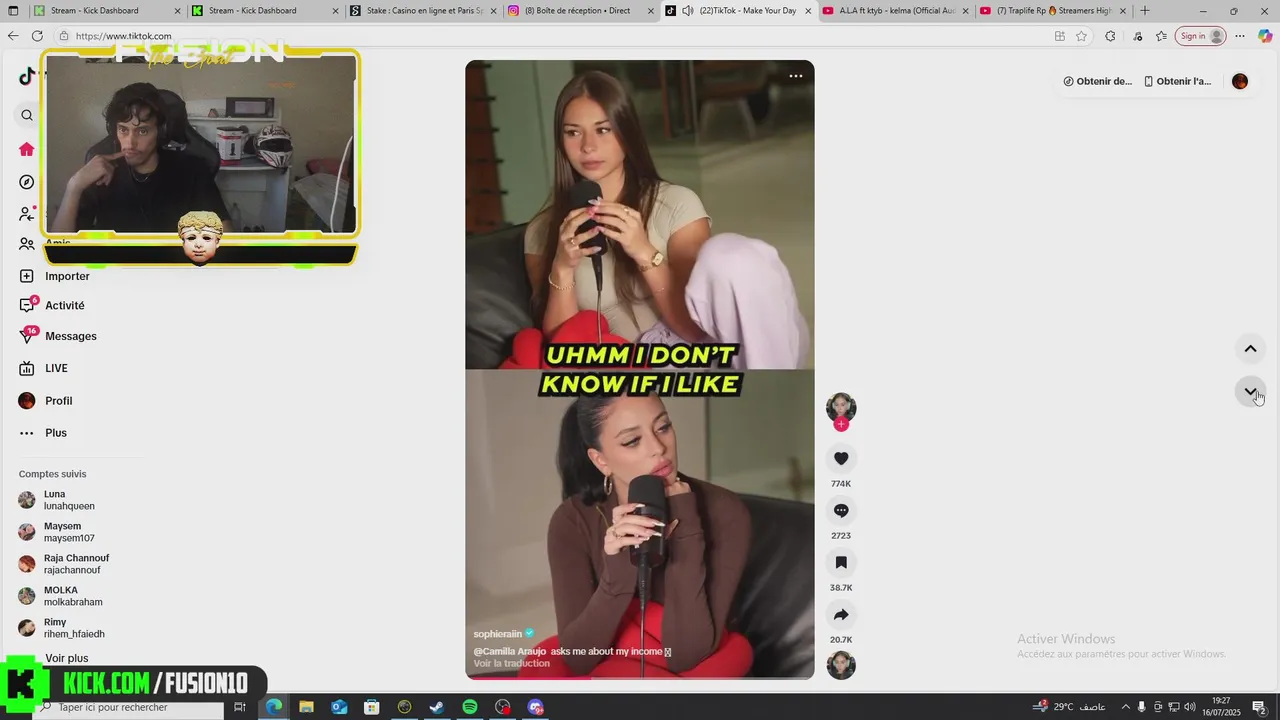Open the TikTok search icon in sidebar

click(27, 115)
